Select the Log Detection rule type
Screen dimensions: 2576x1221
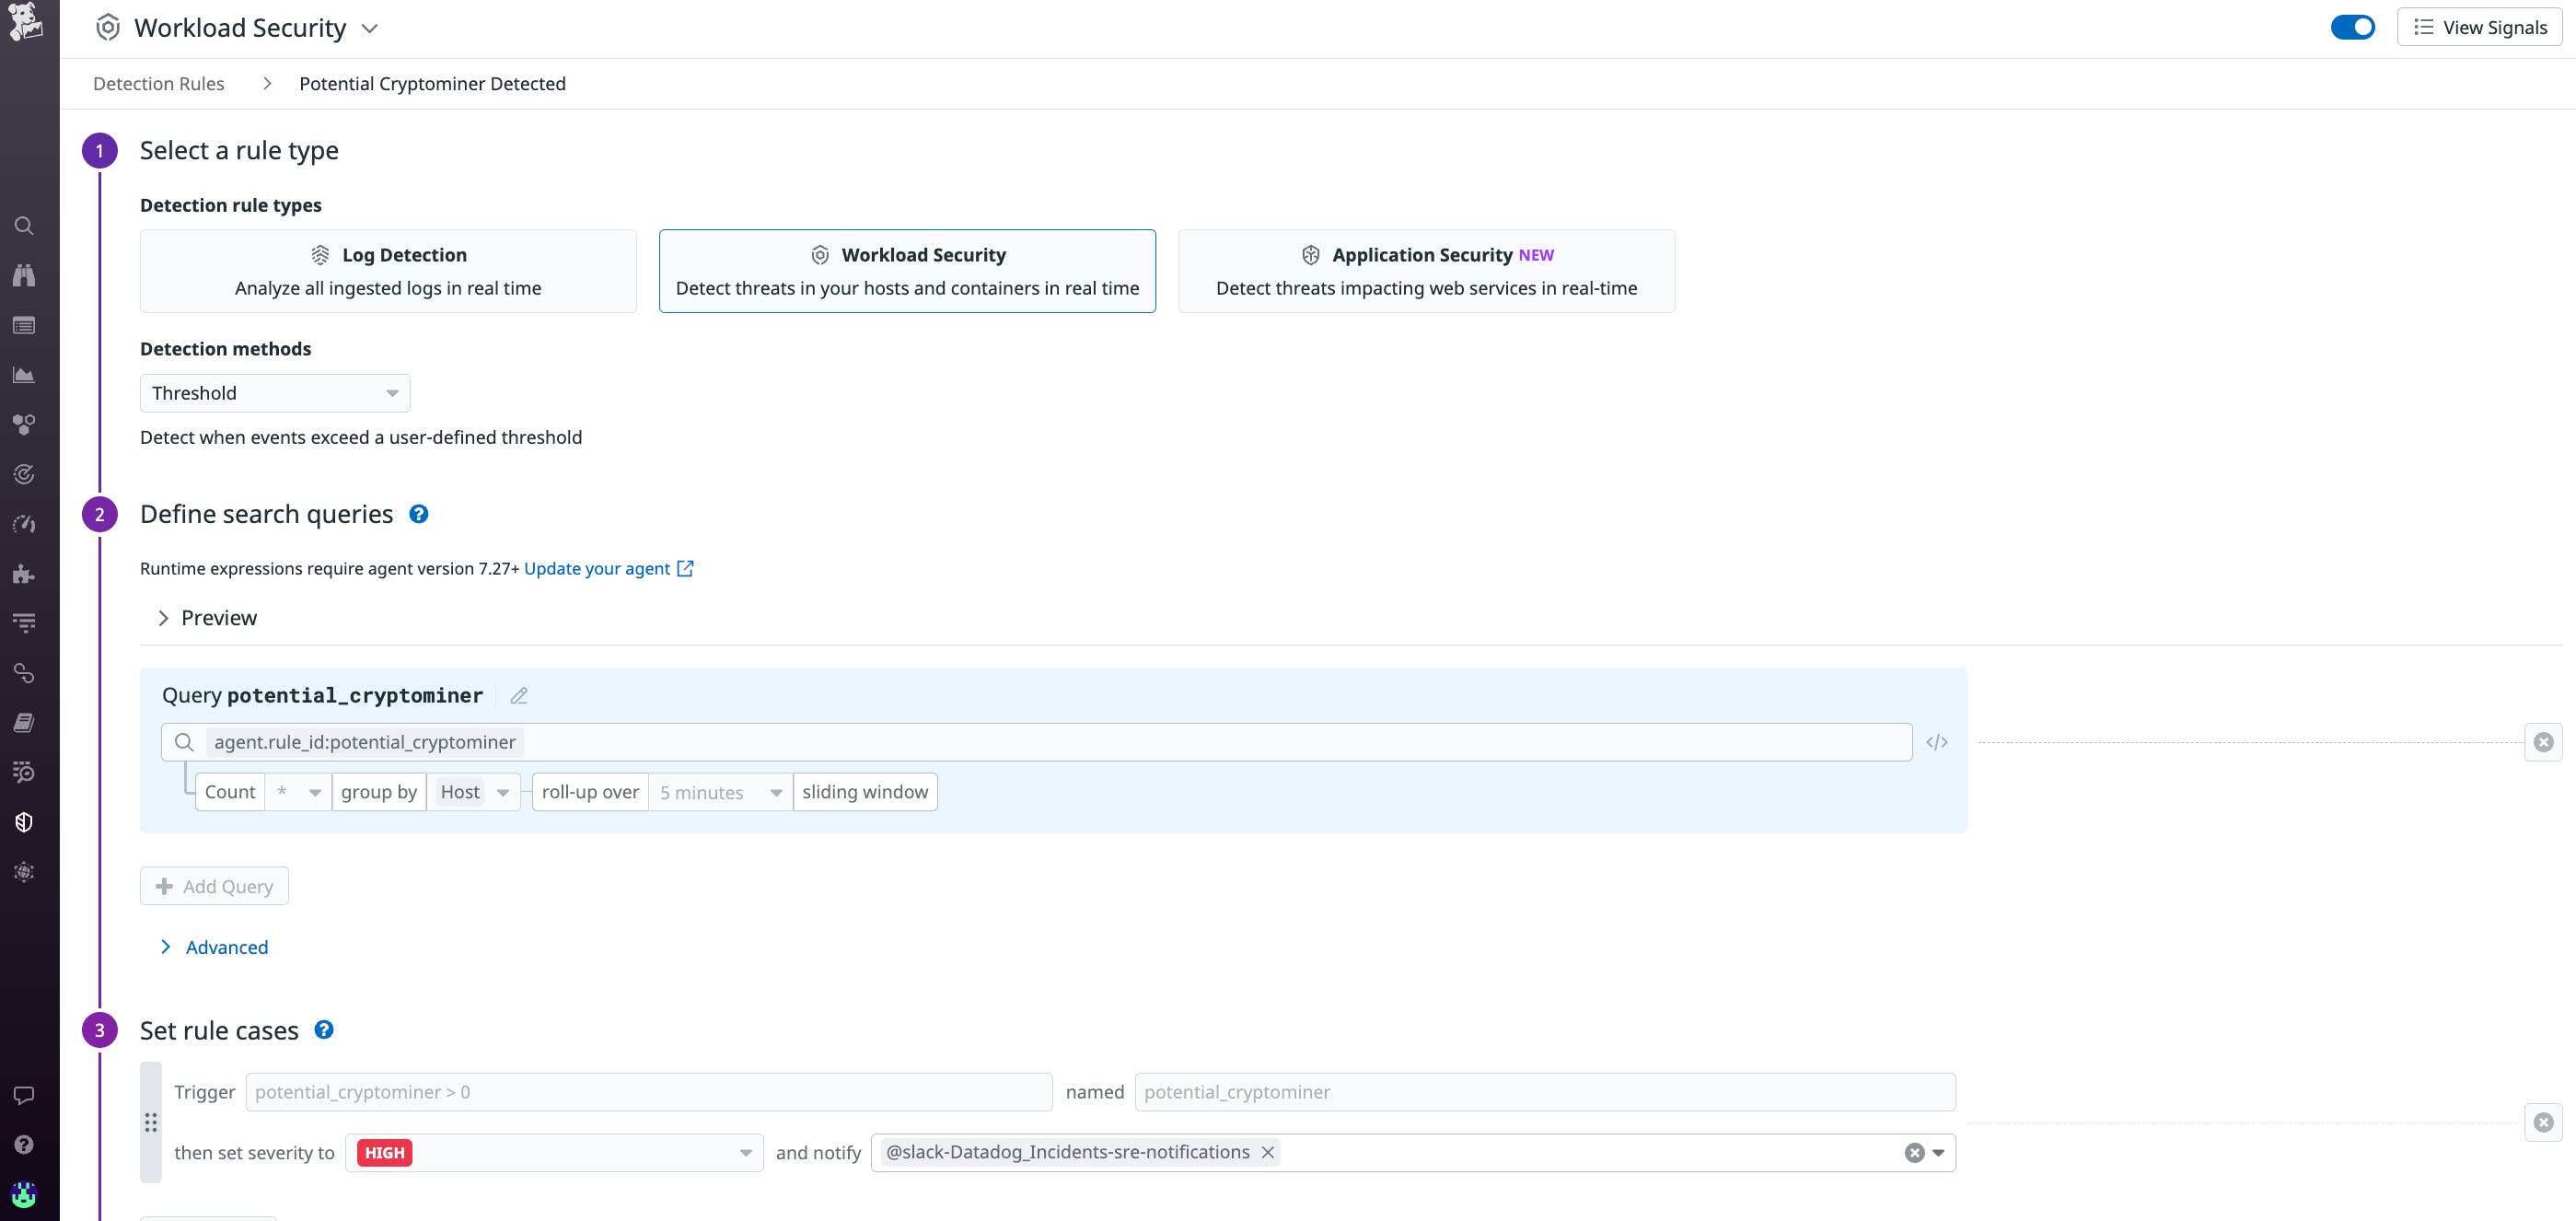388,271
